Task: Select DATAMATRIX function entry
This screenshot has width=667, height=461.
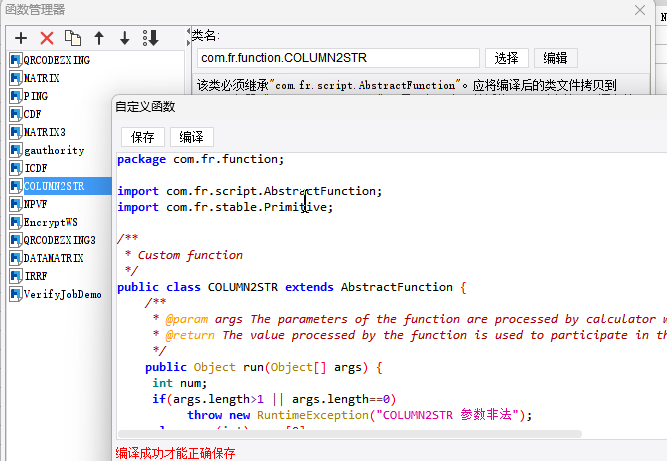Action: 54,258
